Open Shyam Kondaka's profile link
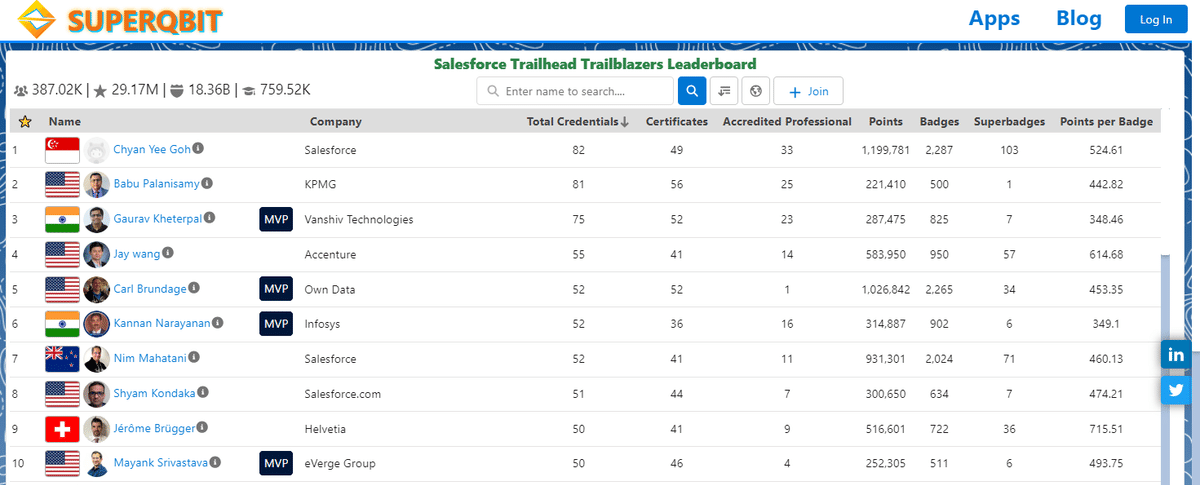1200x485 pixels. point(154,394)
